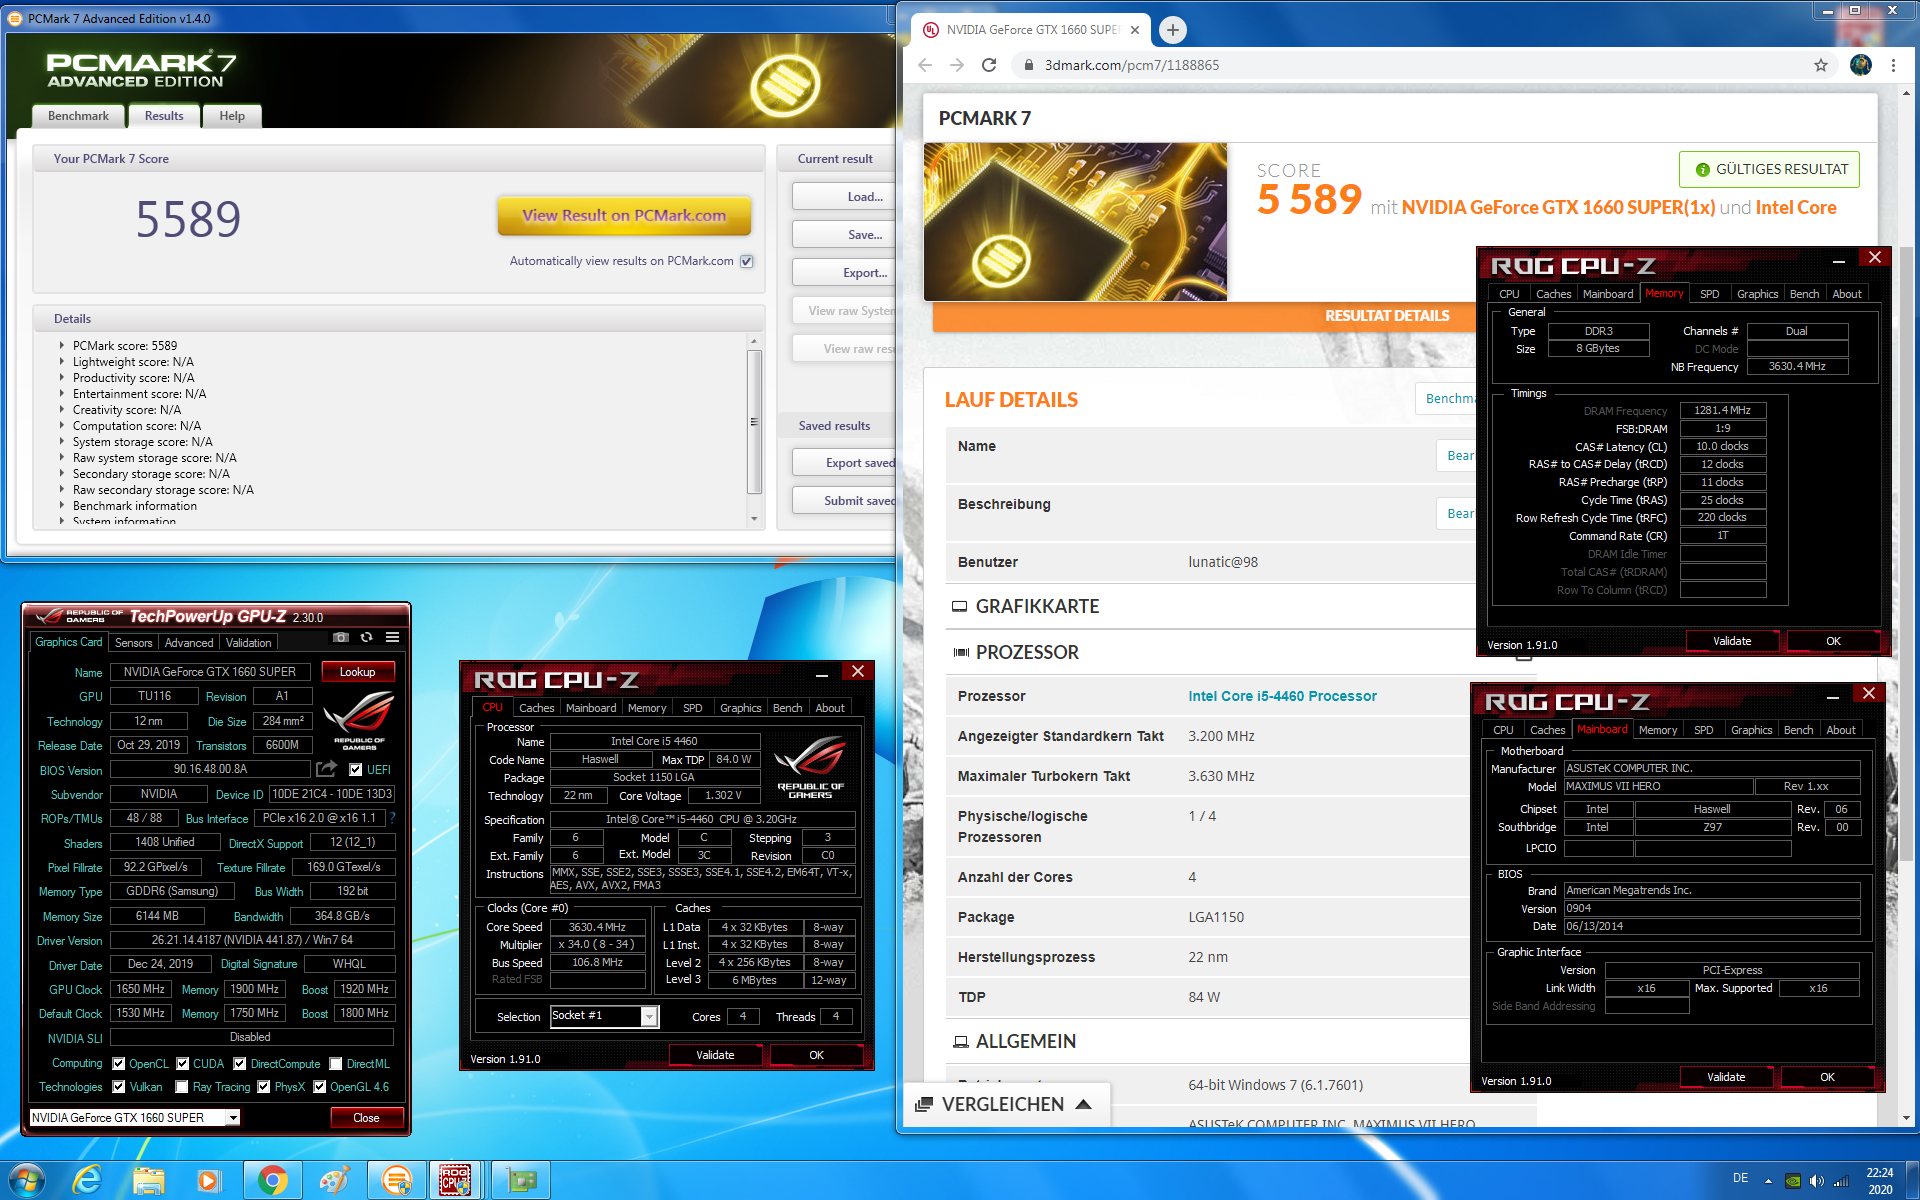Click the GPU-Z refresh icon
The width and height of the screenshot is (1920, 1200).
(366, 638)
